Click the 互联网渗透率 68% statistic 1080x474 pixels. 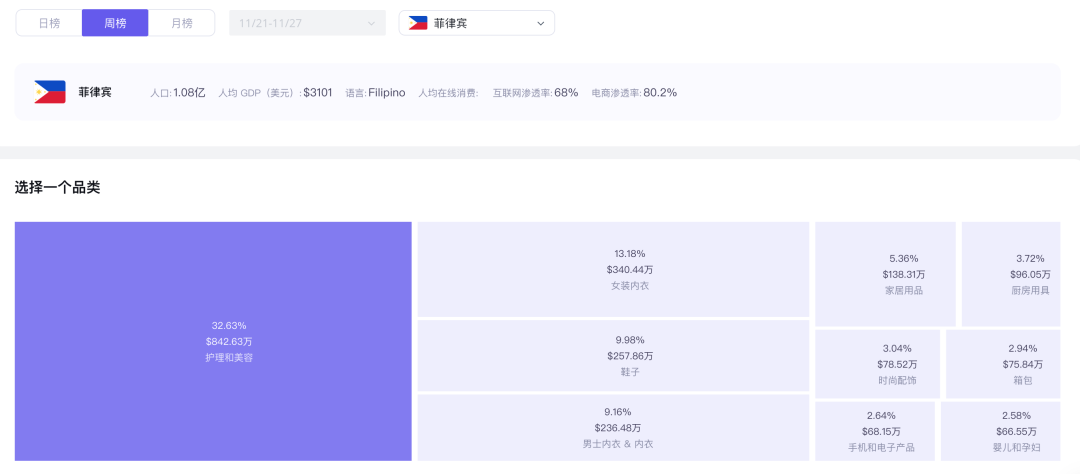[x=535, y=92]
